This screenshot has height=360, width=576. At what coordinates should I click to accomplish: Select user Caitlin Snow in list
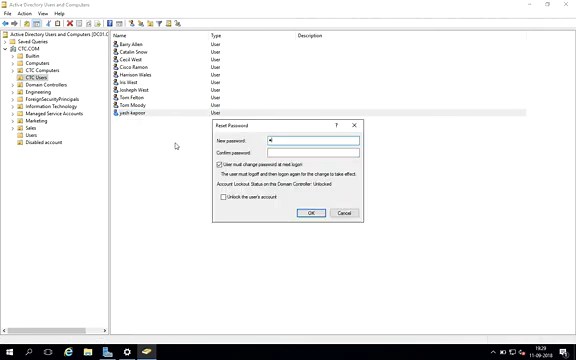pyautogui.click(x=133, y=52)
